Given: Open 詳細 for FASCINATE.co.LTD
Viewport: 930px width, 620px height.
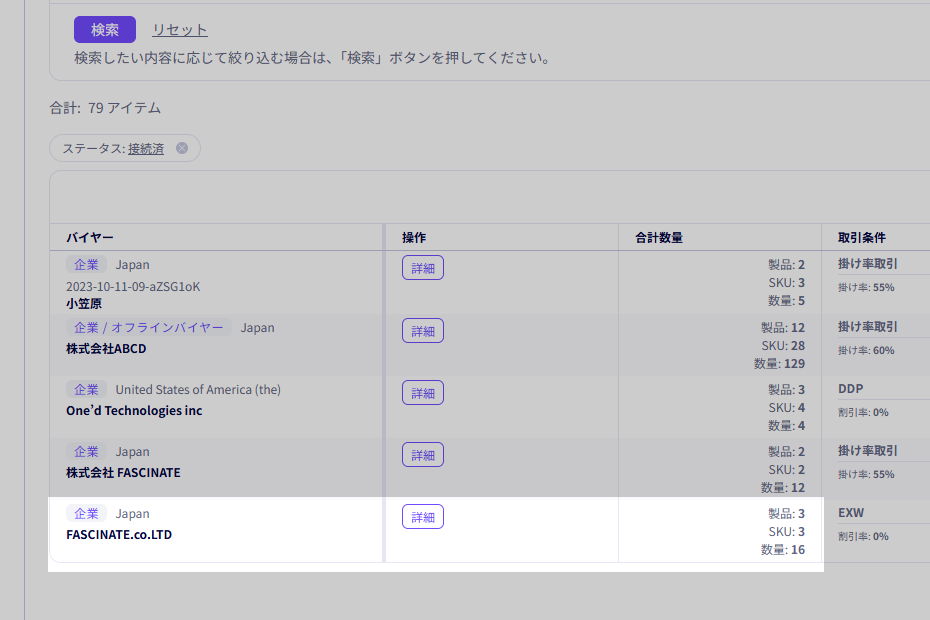Looking at the screenshot, I should point(423,517).
